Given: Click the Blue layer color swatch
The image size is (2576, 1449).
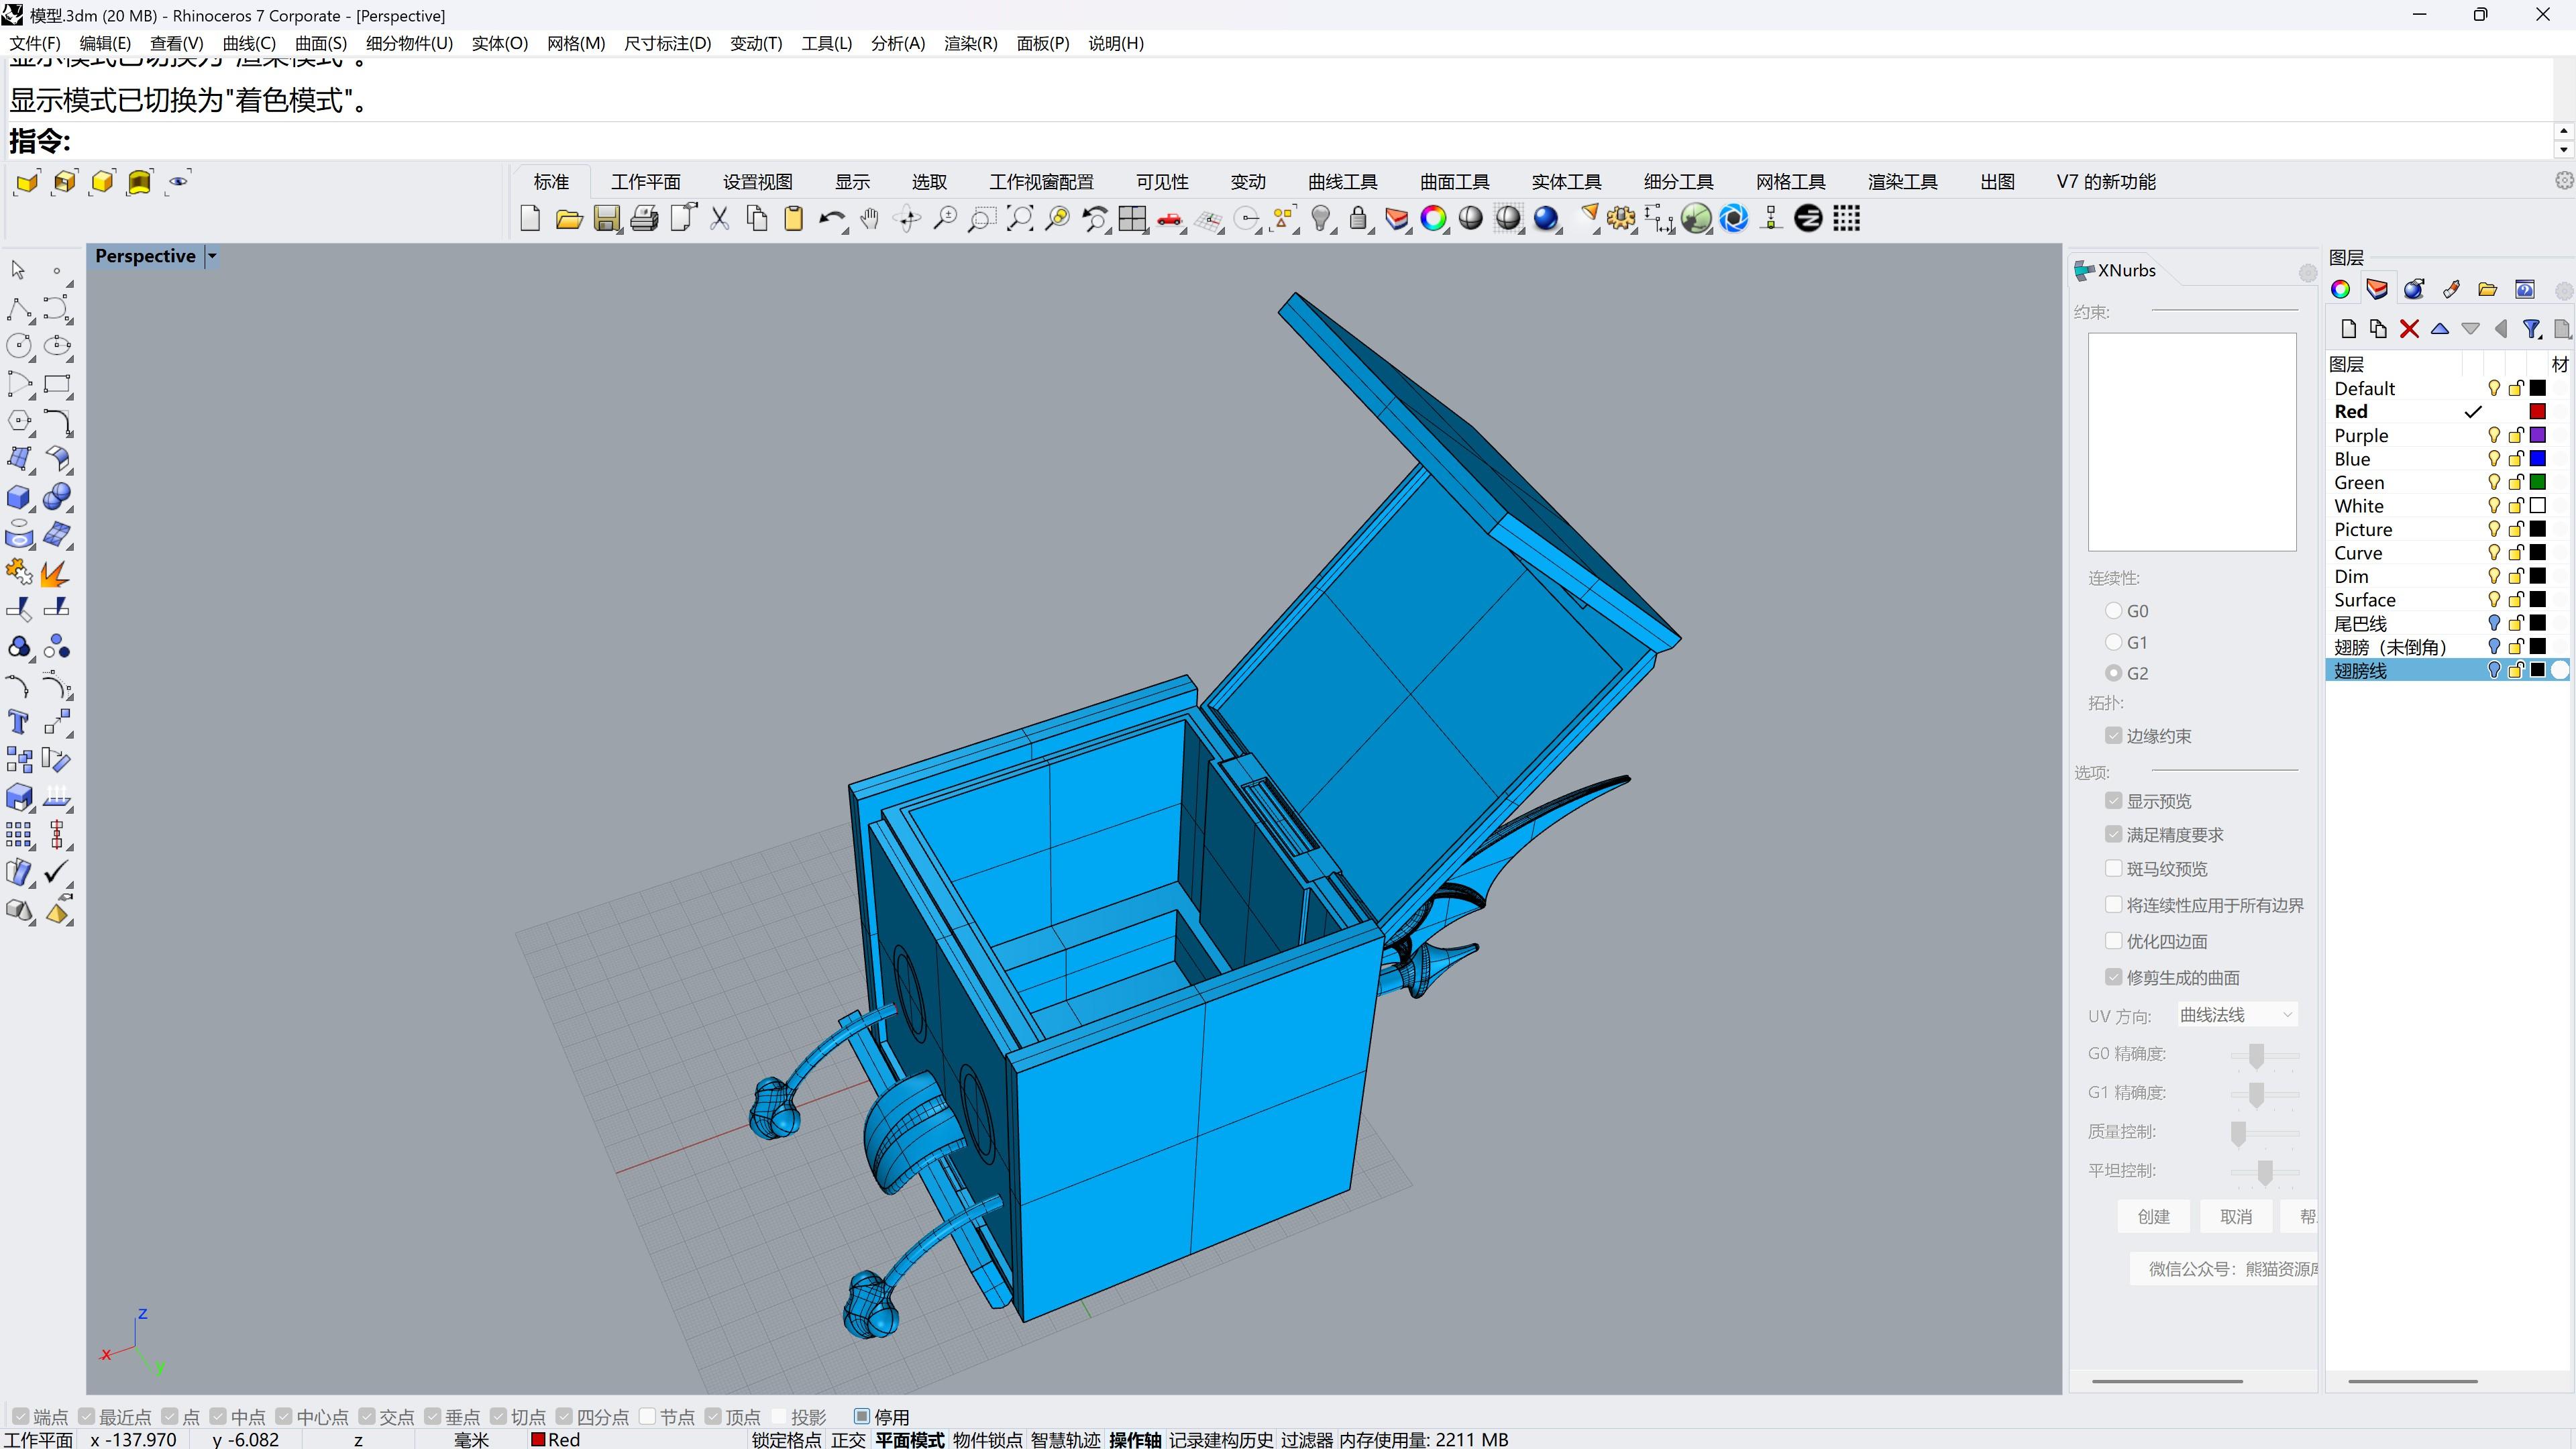Looking at the screenshot, I should [2537, 459].
